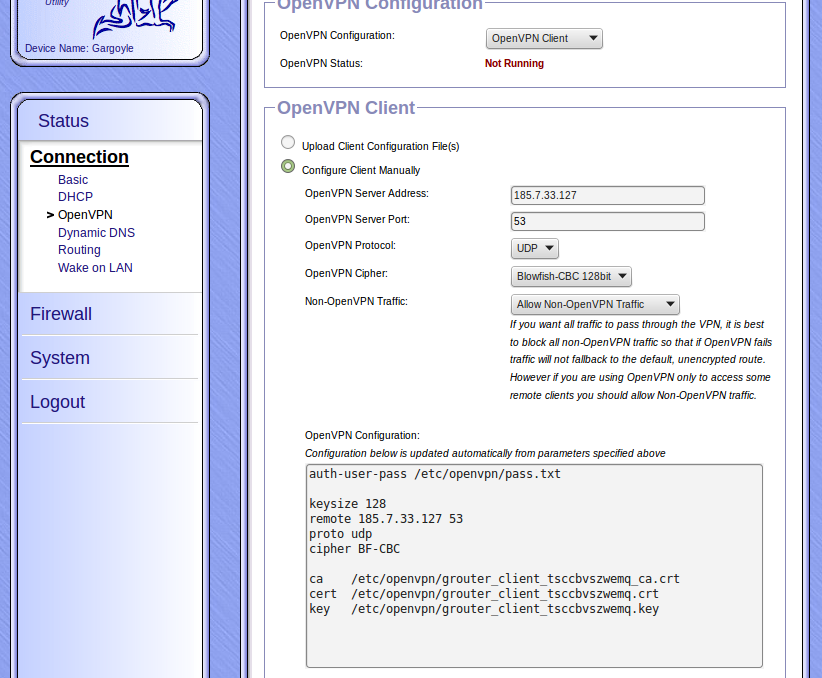
Task: Go to the Dynamic DNS page
Action: pyautogui.click(x=96, y=232)
